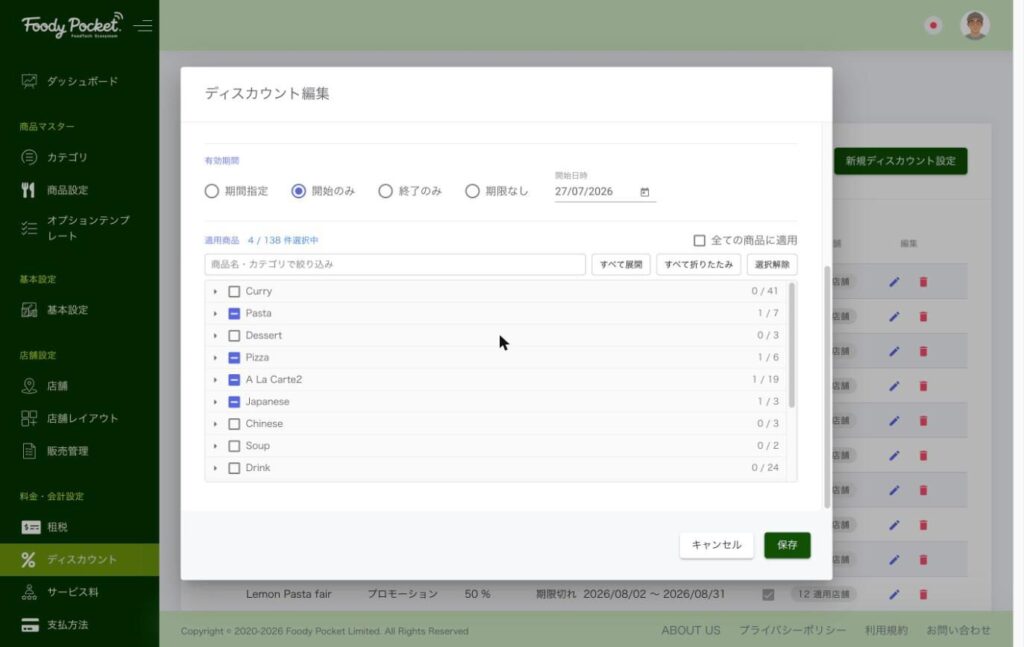Screen dimensions: 1024x647
Task: Check the Chinese category checkbox
Action: [x=234, y=424]
